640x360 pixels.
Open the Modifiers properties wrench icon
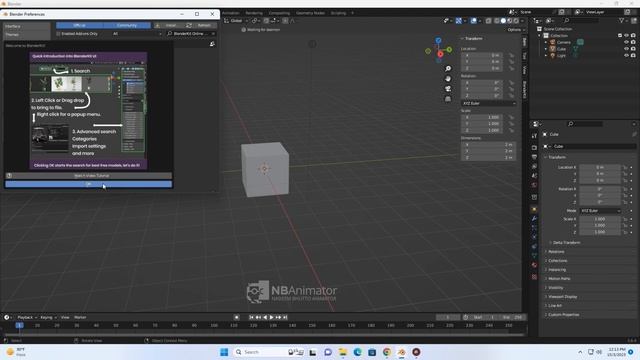tap(534, 219)
